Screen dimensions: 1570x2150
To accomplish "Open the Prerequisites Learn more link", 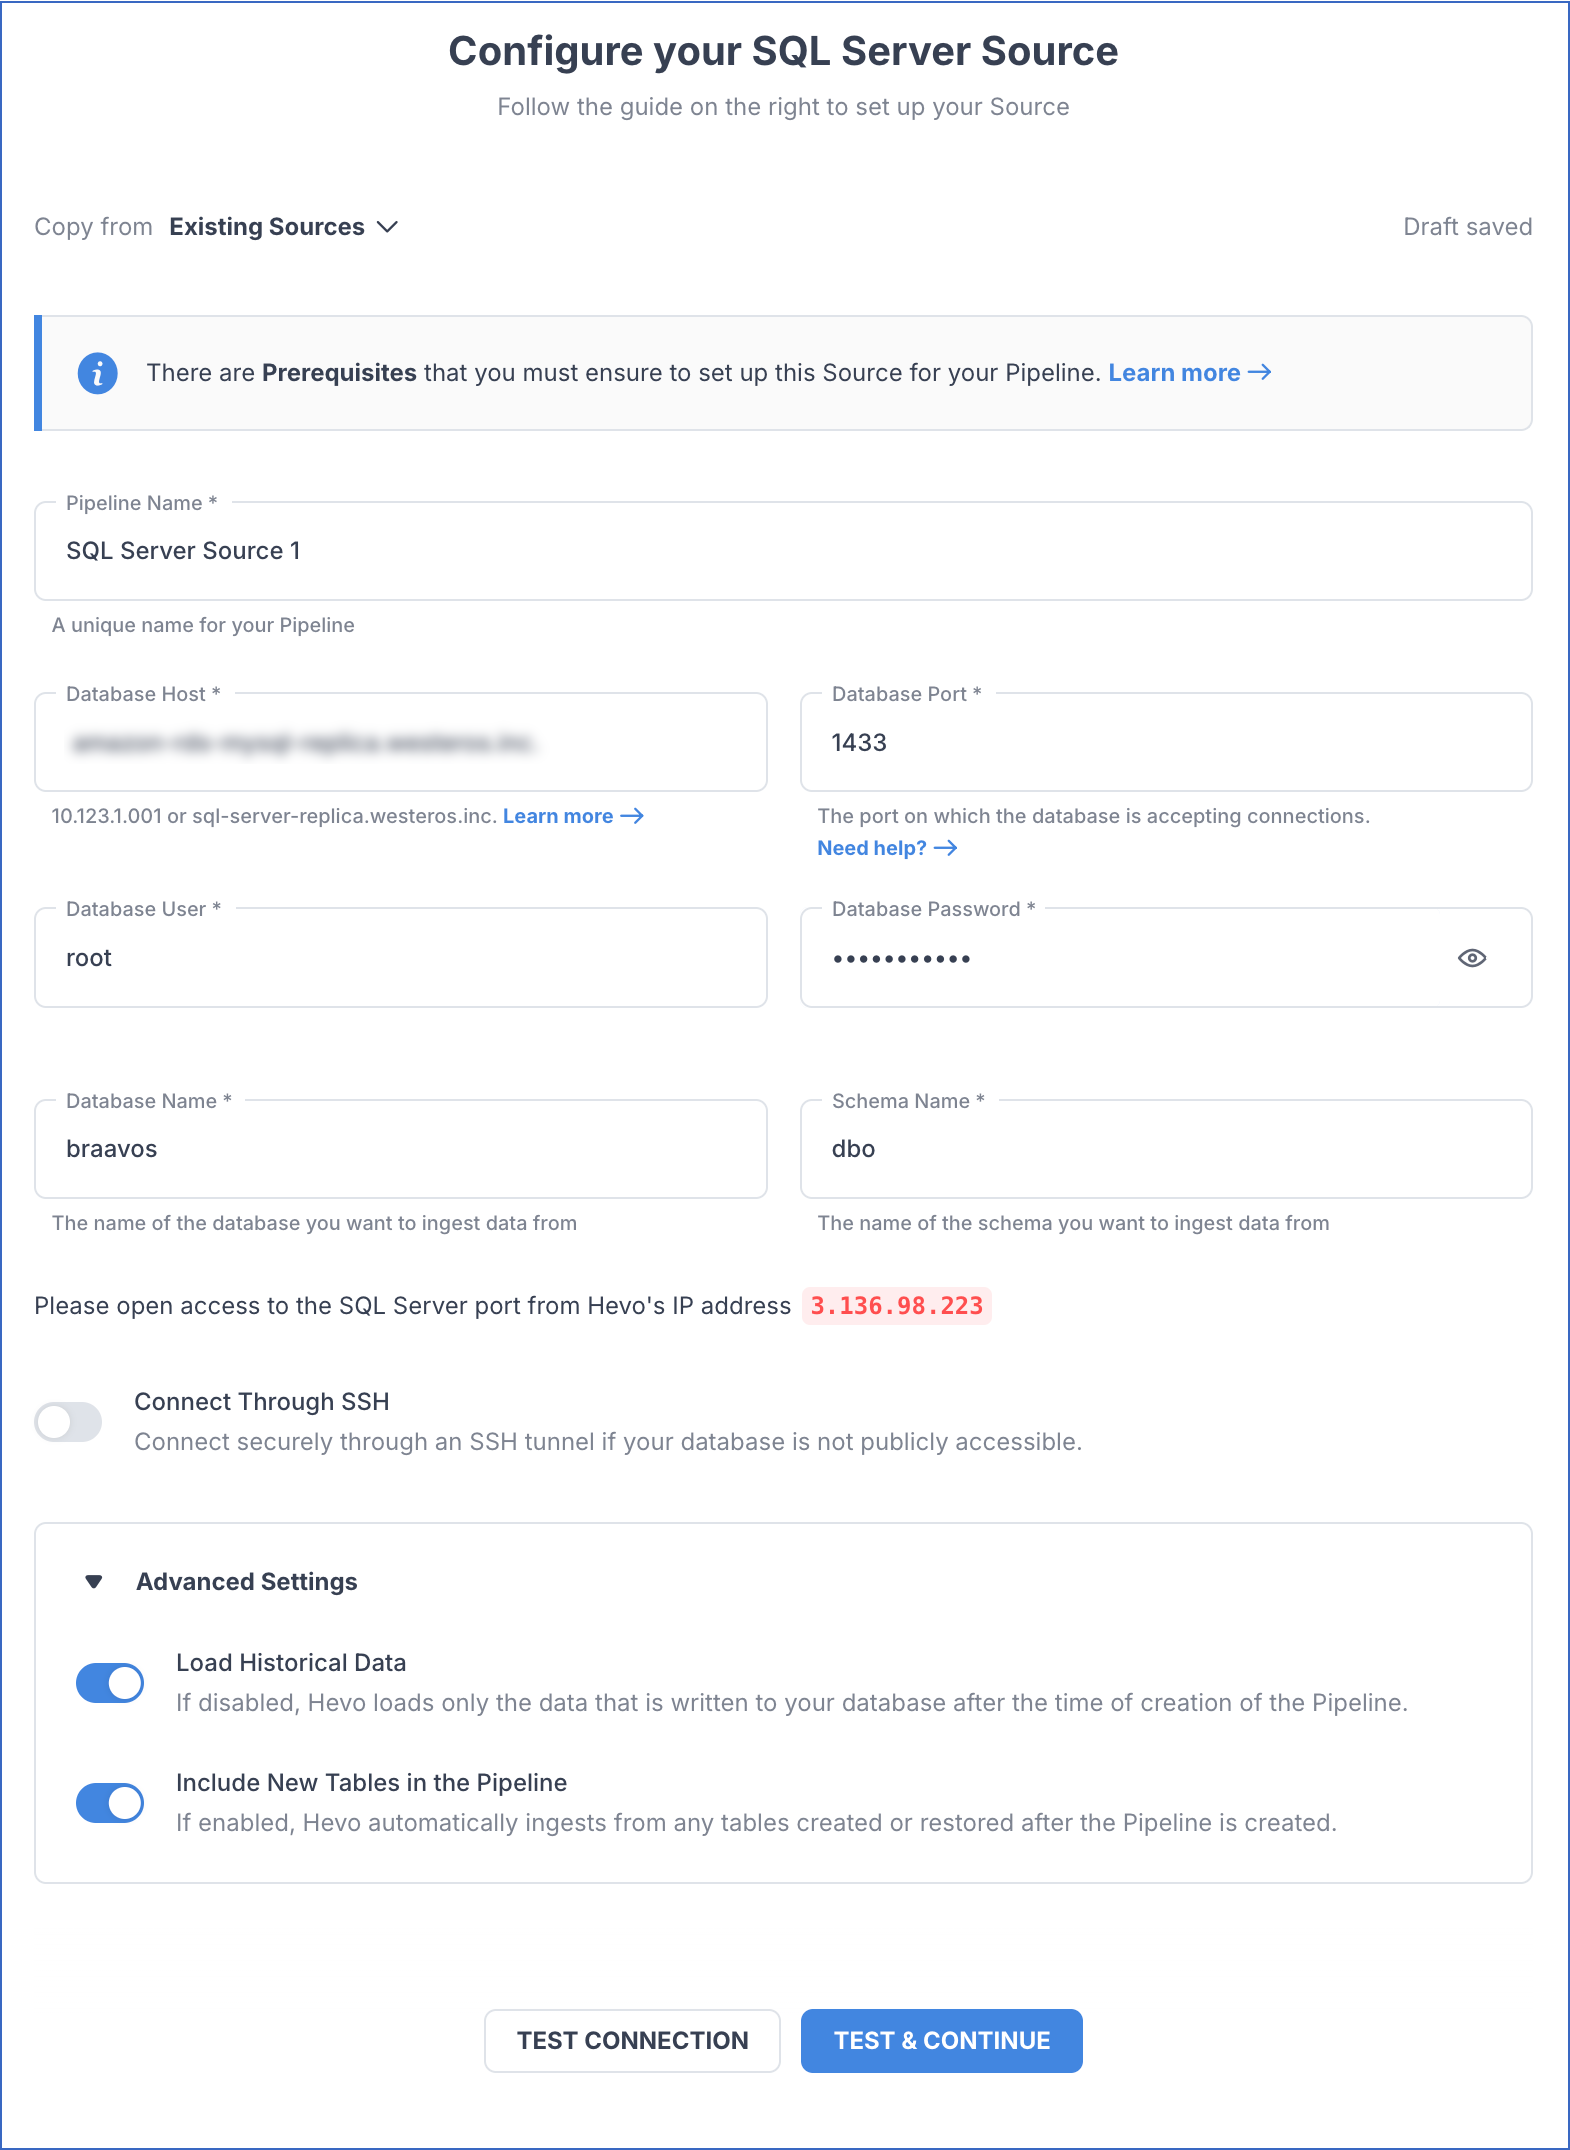I will (1174, 373).
